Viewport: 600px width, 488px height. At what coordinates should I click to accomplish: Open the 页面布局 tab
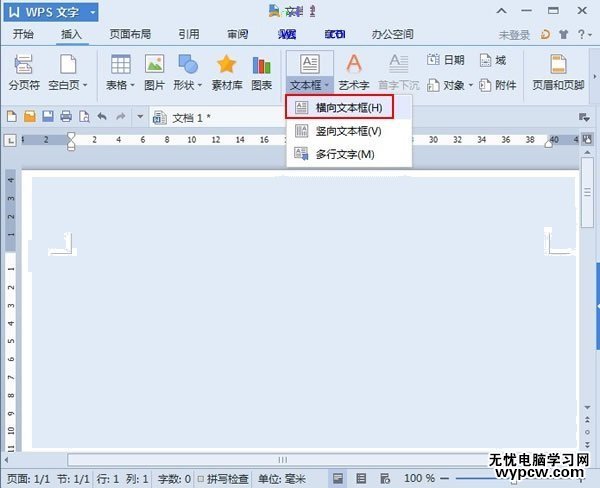[130, 34]
